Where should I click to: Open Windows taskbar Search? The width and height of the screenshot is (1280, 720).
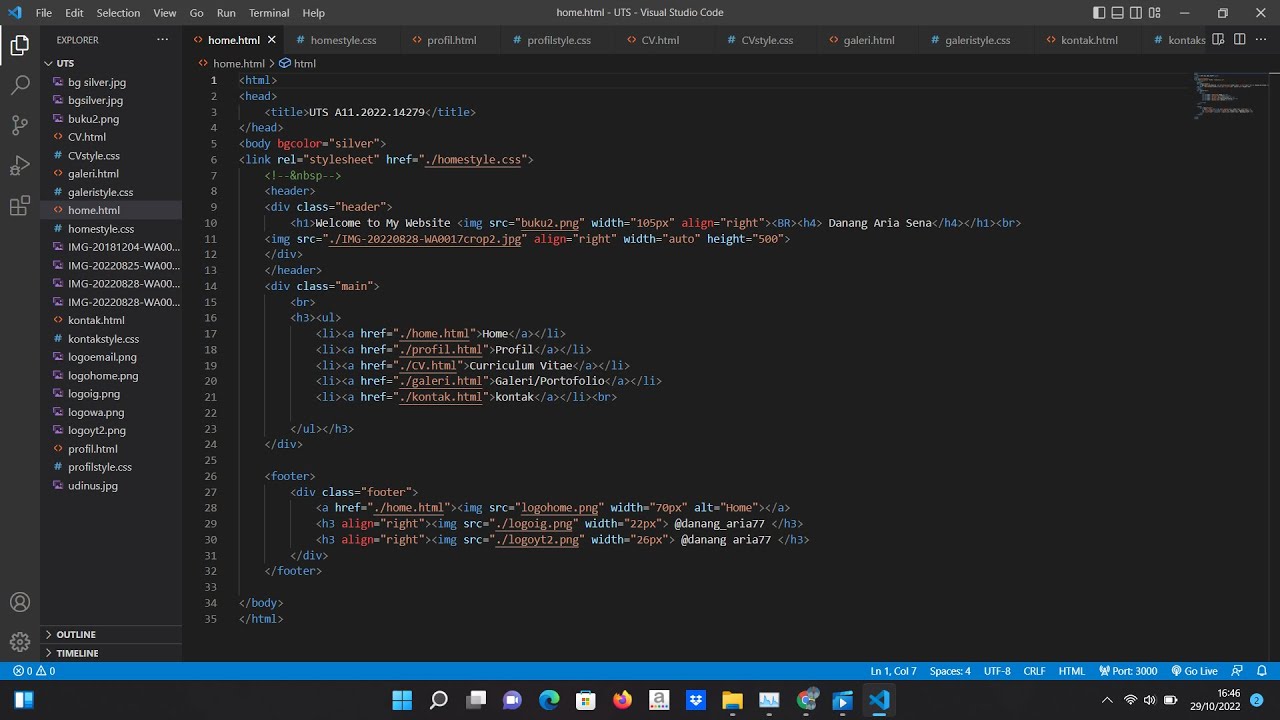pyautogui.click(x=439, y=700)
